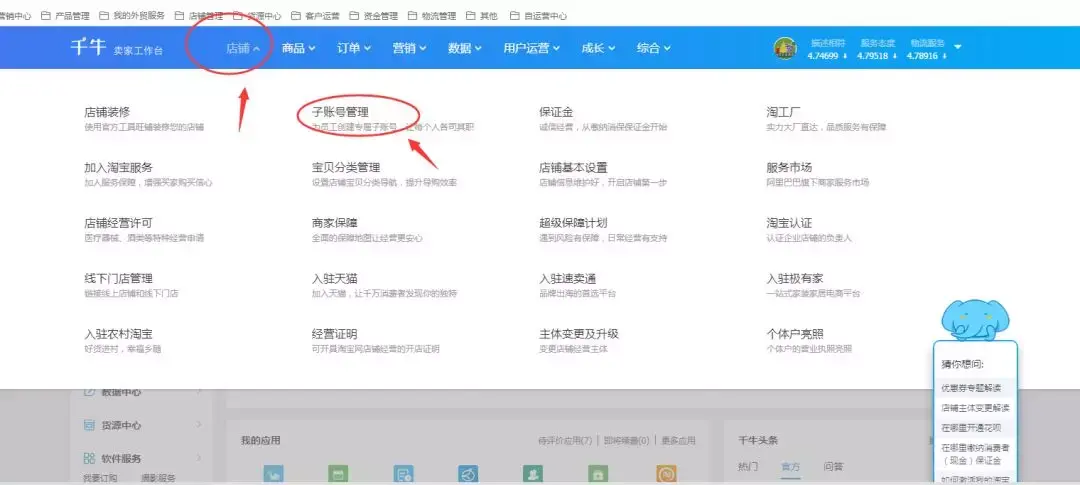Open the 自运营中心 bookmark folder
Image resolution: width=1080 pixels, height=485 pixels.
[539, 15]
